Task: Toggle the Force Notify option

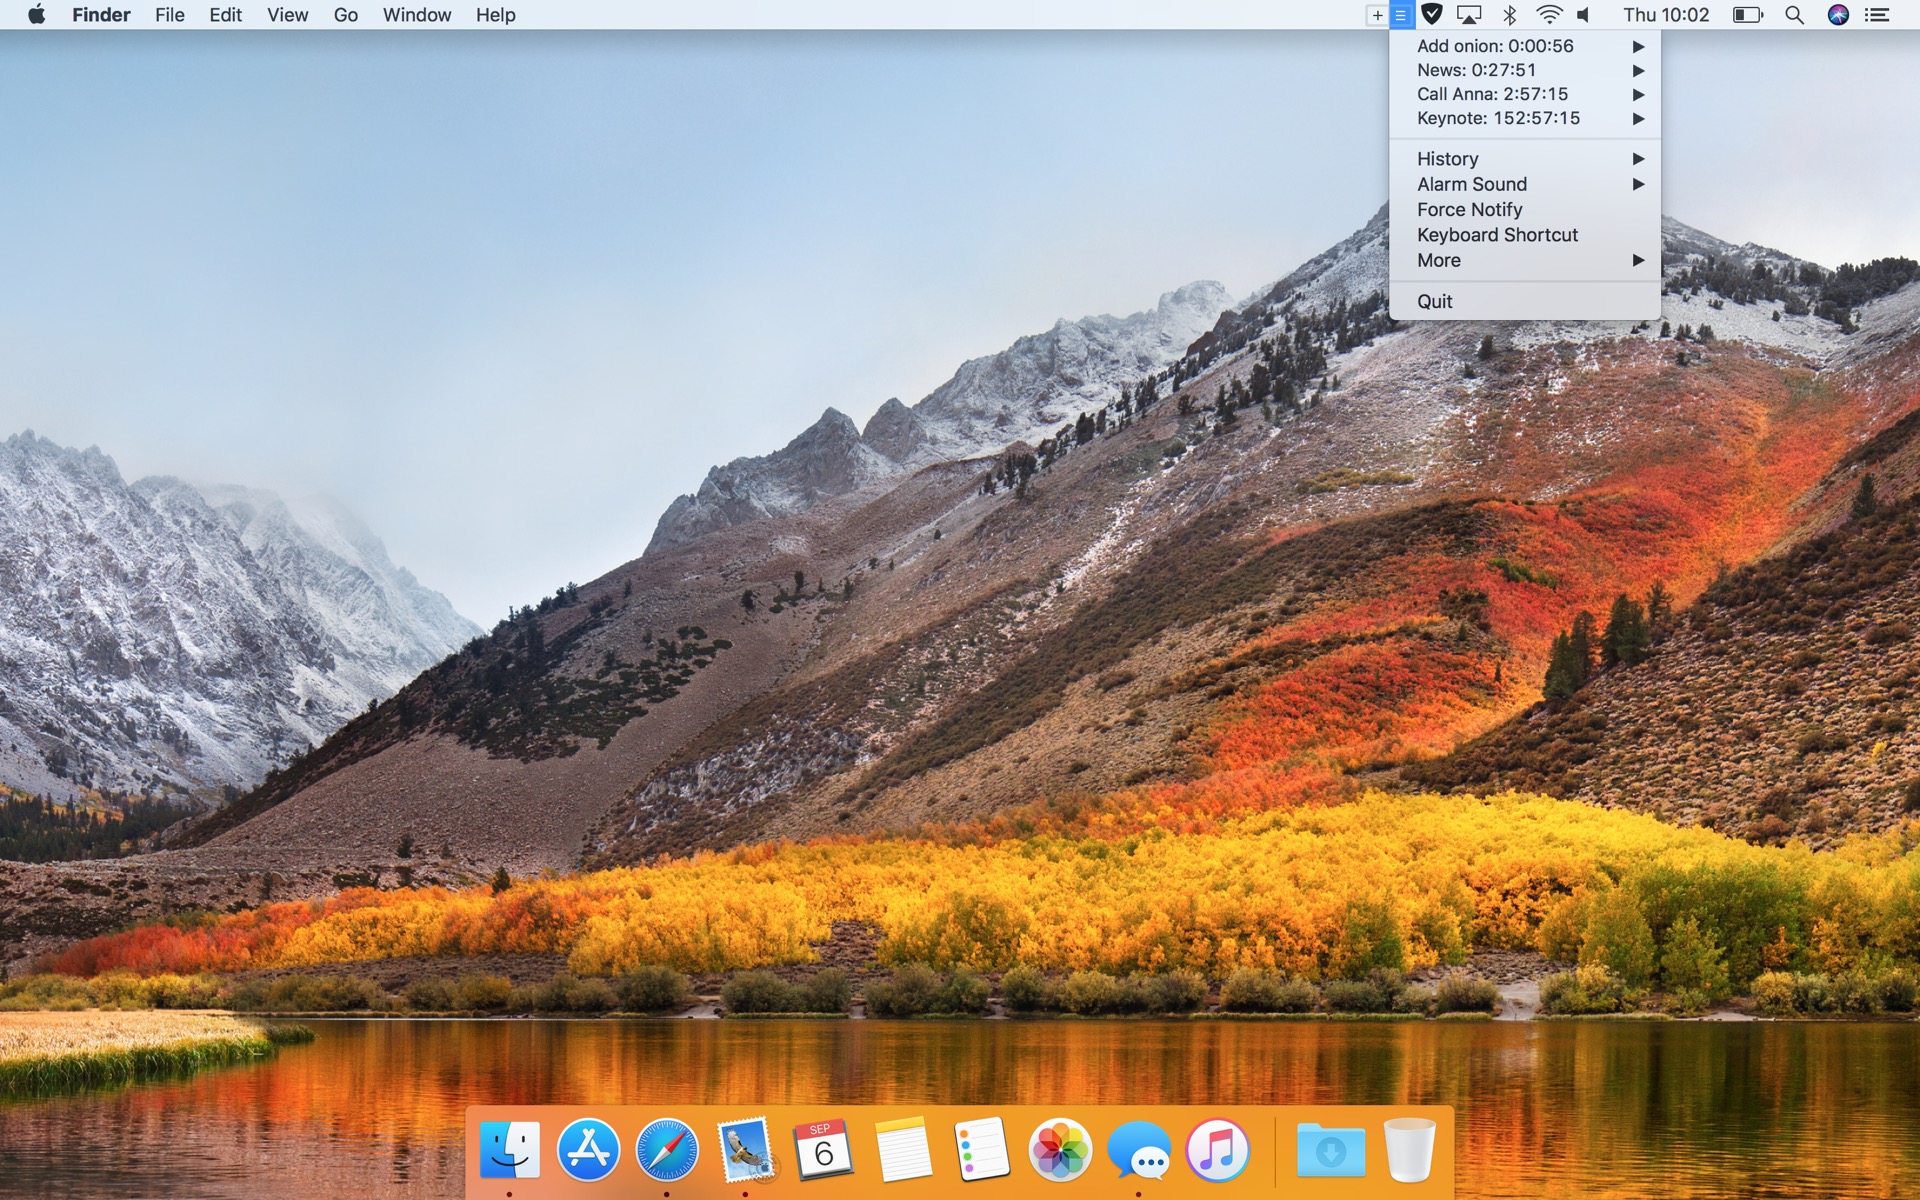Action: click(x=1525, y=209)
